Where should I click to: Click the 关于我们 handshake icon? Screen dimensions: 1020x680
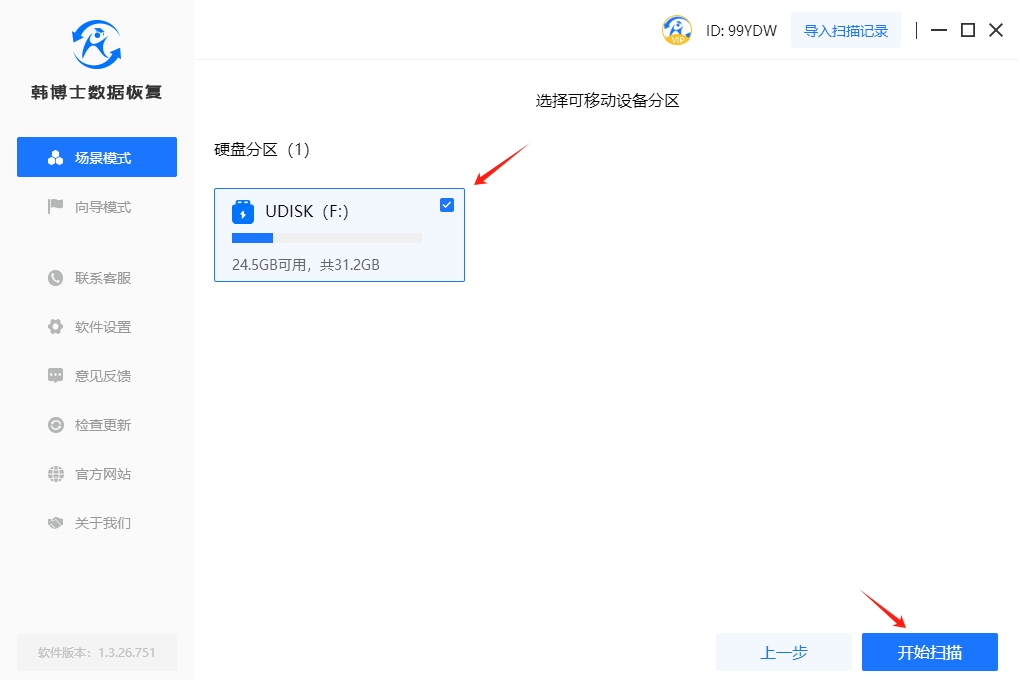click(x=56, y=523)
